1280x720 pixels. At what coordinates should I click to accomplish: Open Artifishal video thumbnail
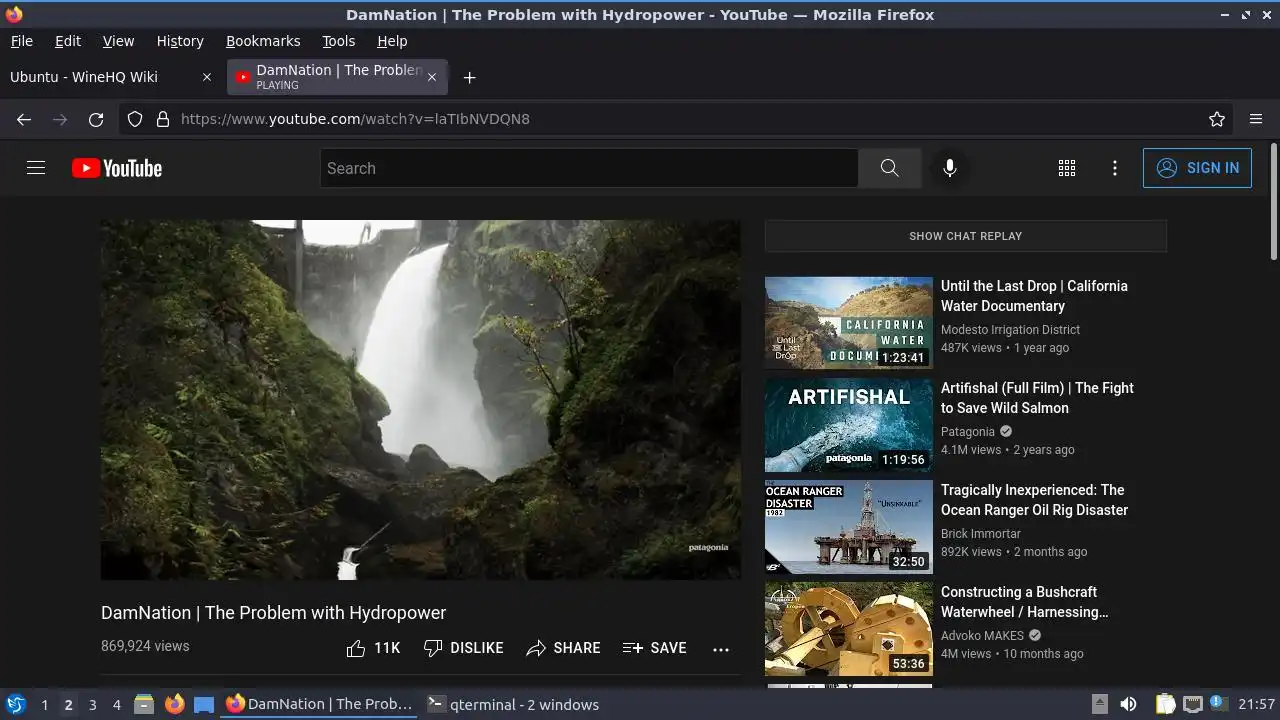pyautogui.click(x=849, y=425)
